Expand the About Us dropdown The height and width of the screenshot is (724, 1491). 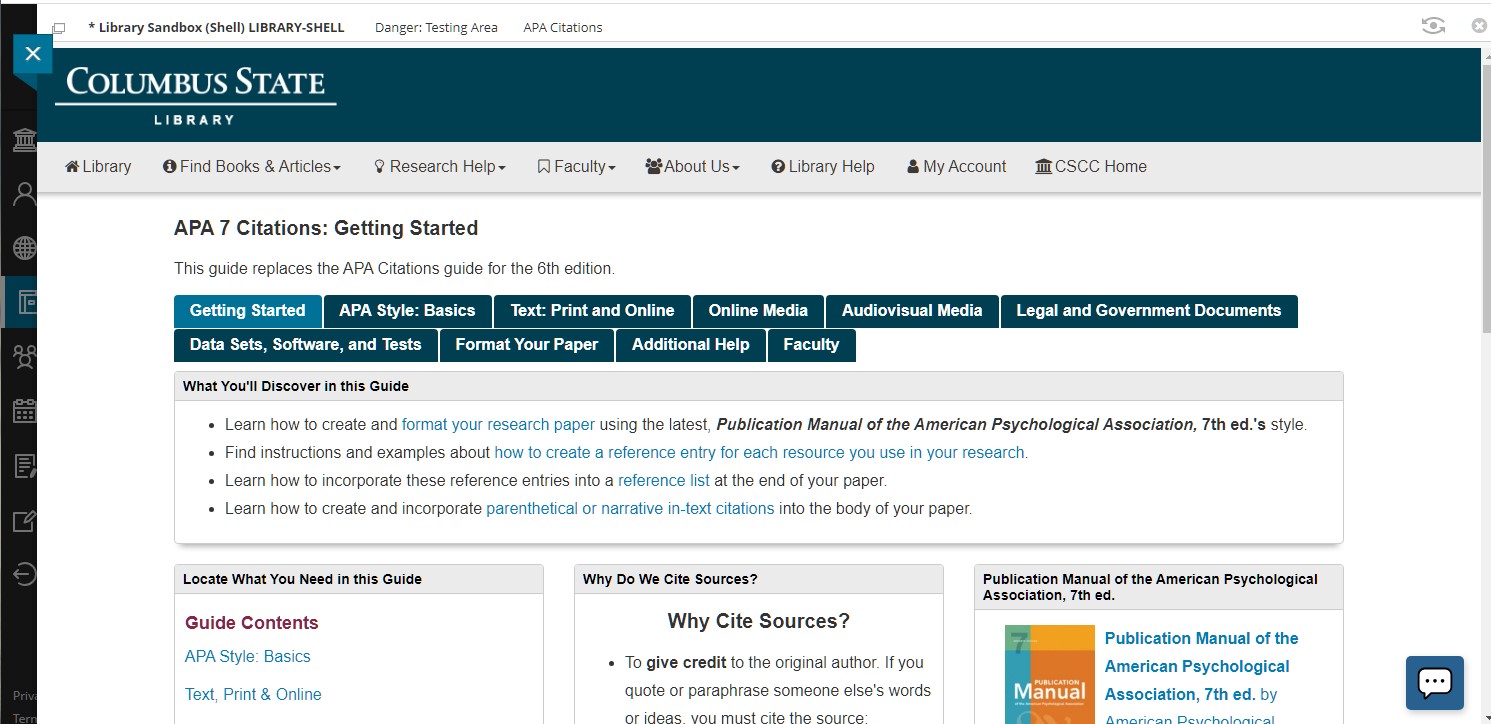pyautogui.click(x=693, y=167)
